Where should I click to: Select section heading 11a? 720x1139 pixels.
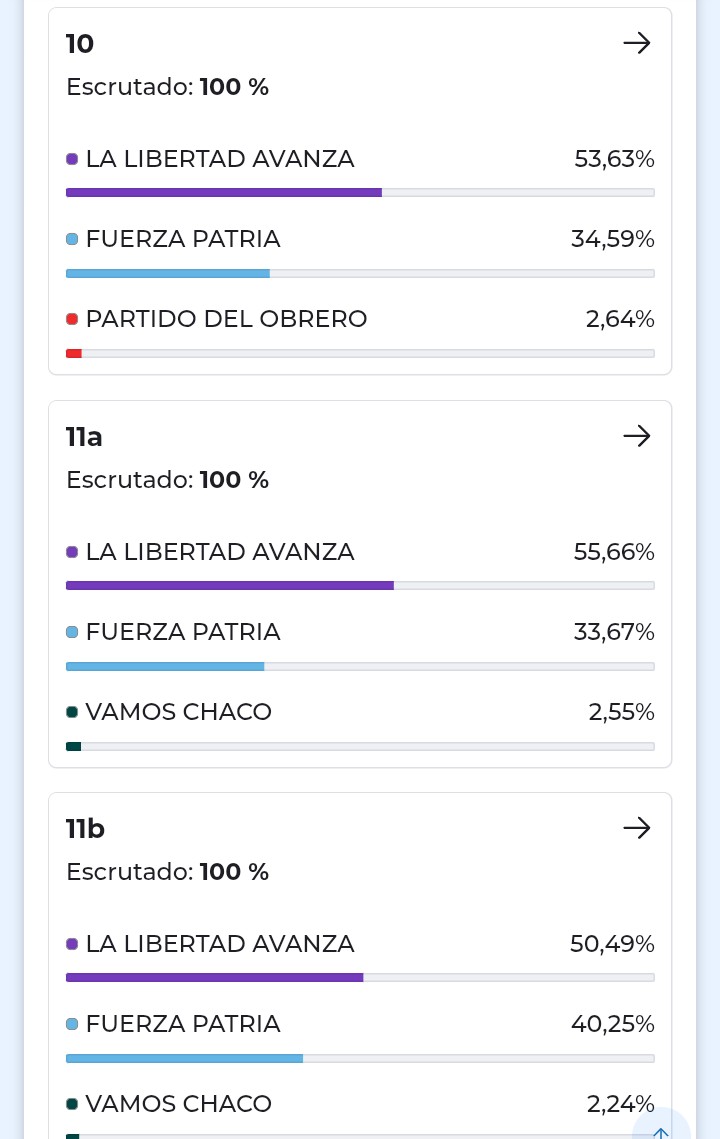84,437
